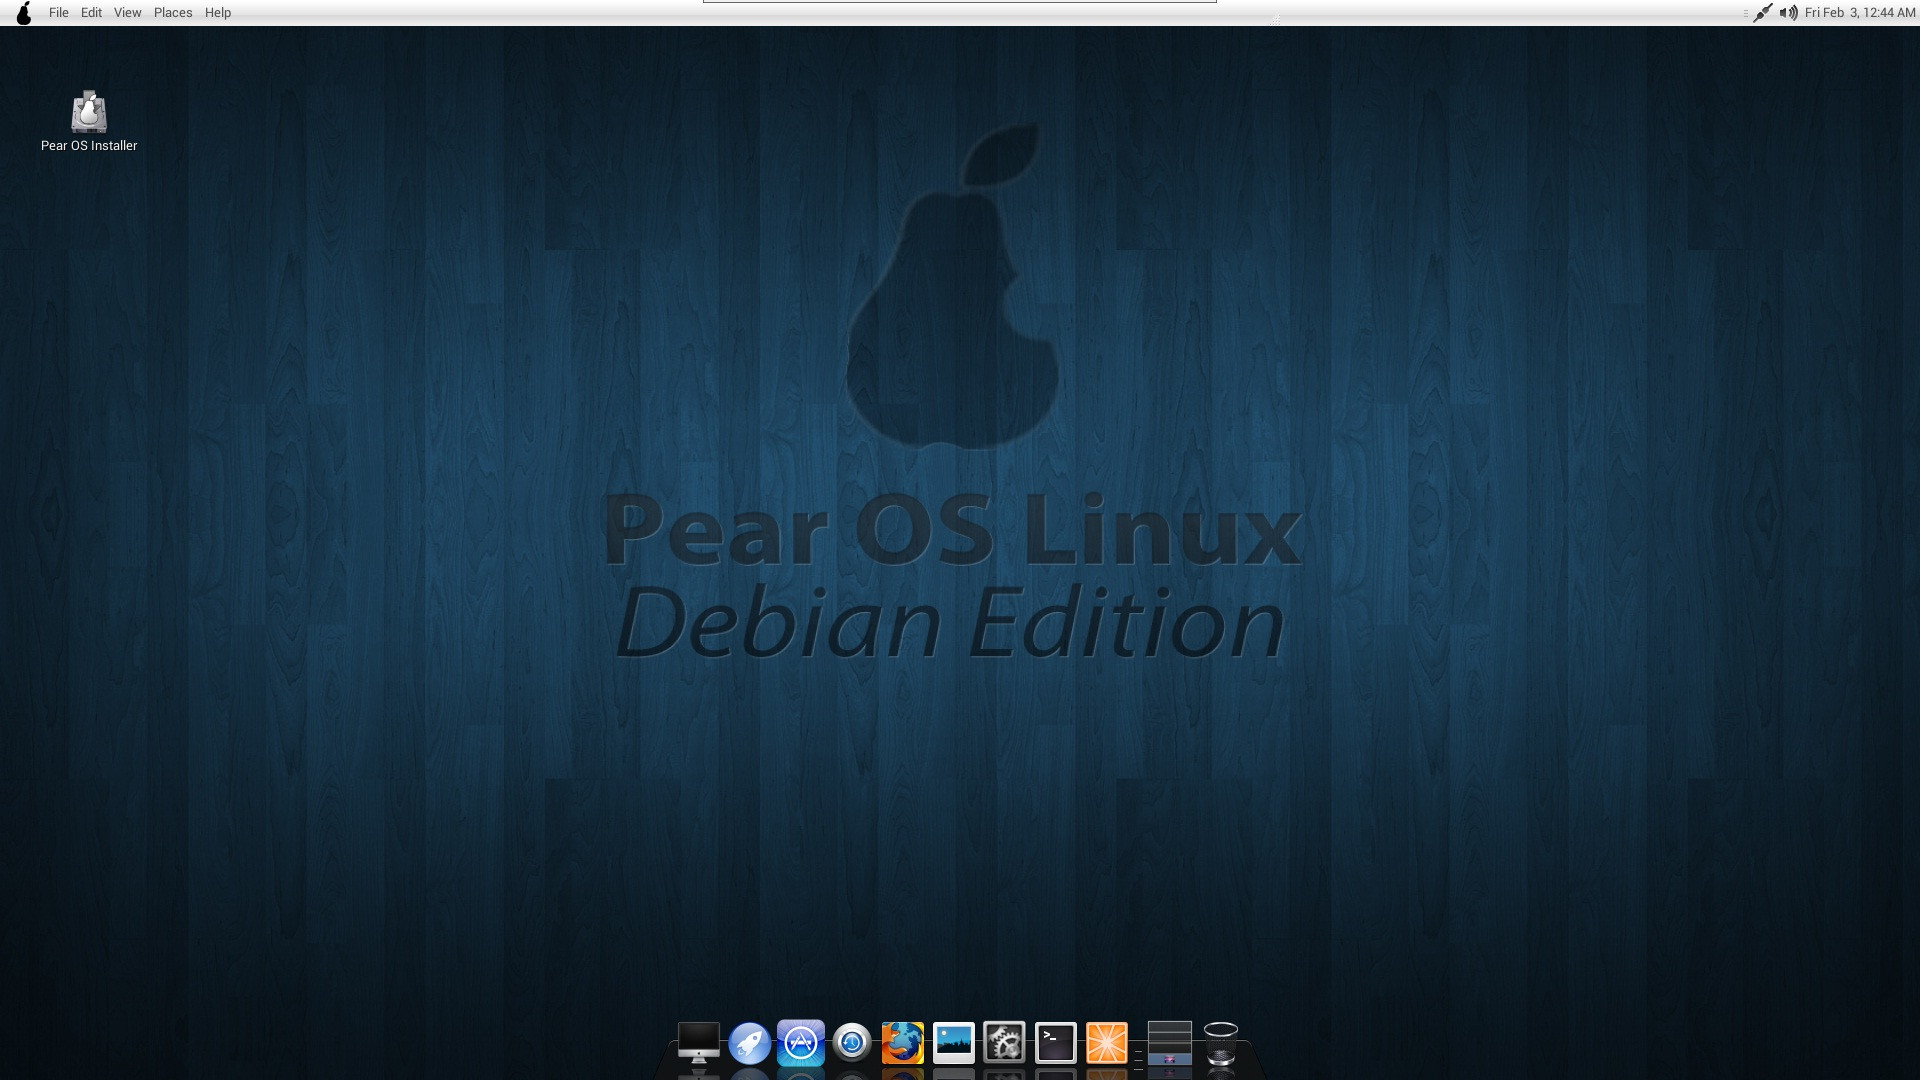The image size is (1920, 1080).
Task: Open the Places menu
Action: pos(173,13)
